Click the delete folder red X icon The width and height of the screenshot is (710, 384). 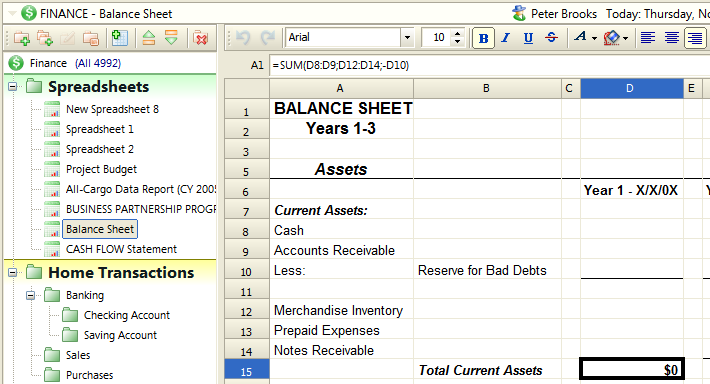click(x=200, y=38)
